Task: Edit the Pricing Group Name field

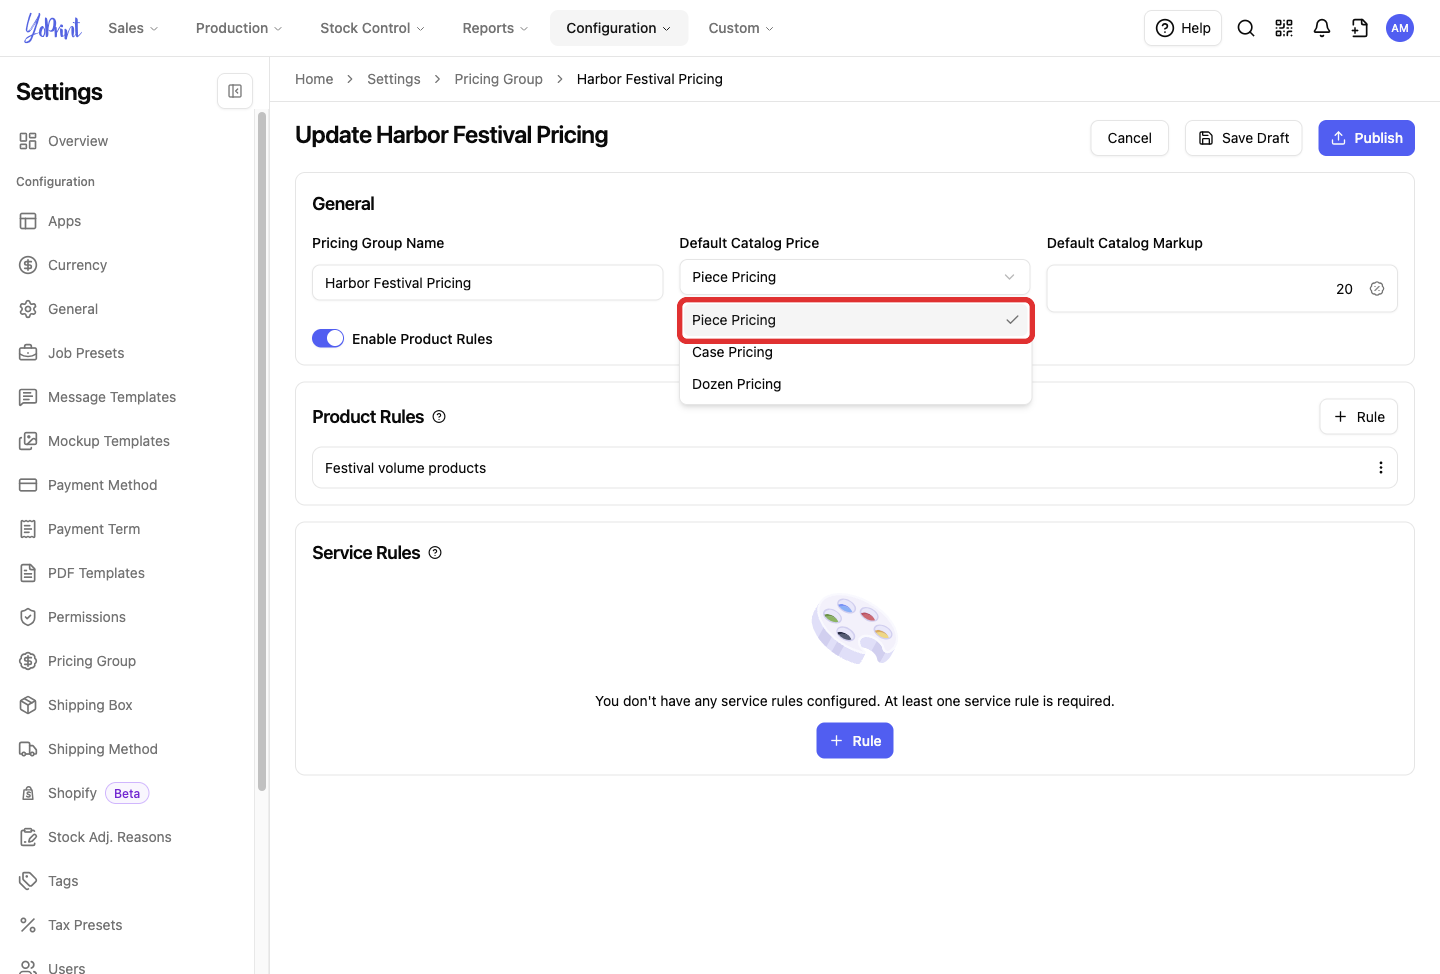Action: click(488, 283)
